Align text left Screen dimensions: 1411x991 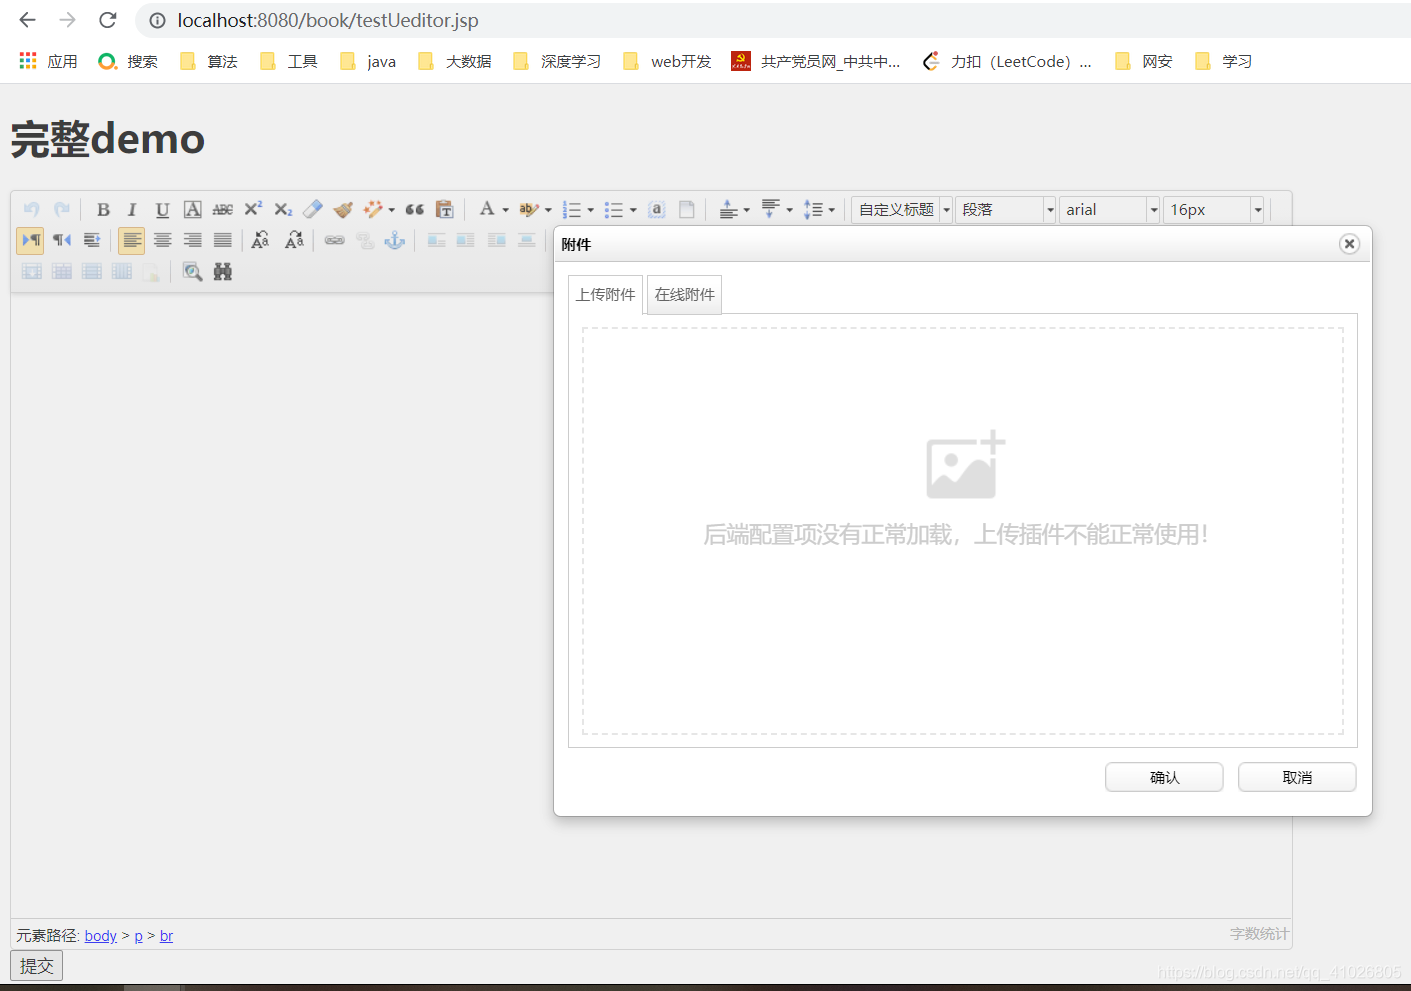pos(132,240)
